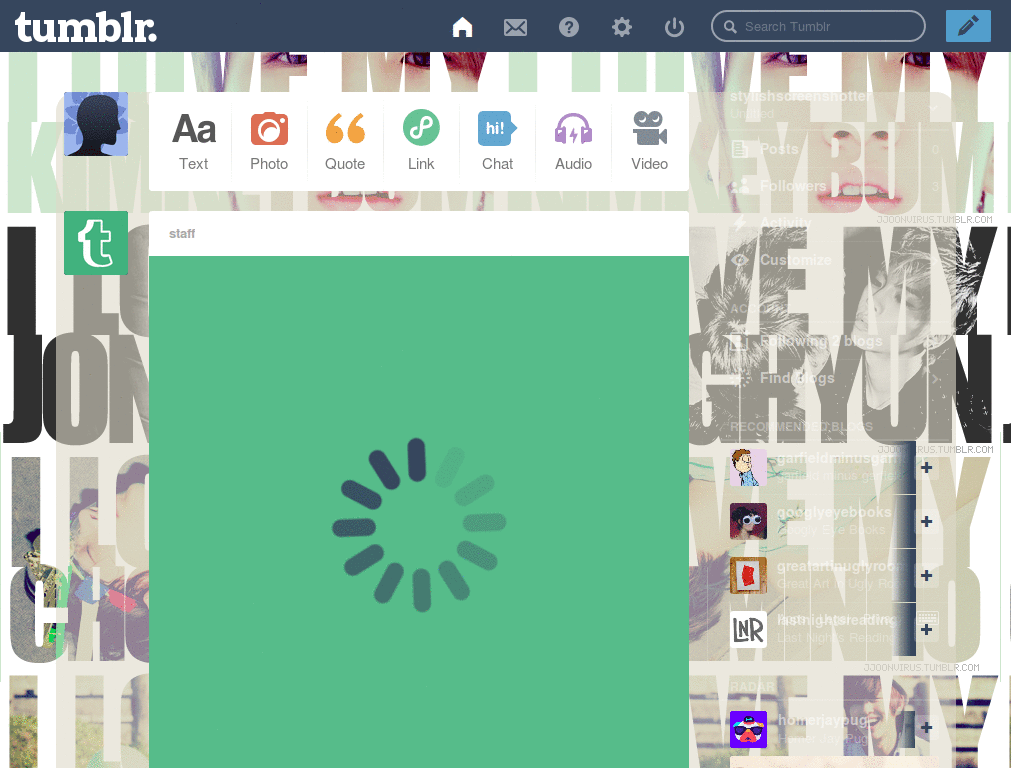Open lastnightsreading LNR avatar
1024x768 pixels.
(748, 630)
